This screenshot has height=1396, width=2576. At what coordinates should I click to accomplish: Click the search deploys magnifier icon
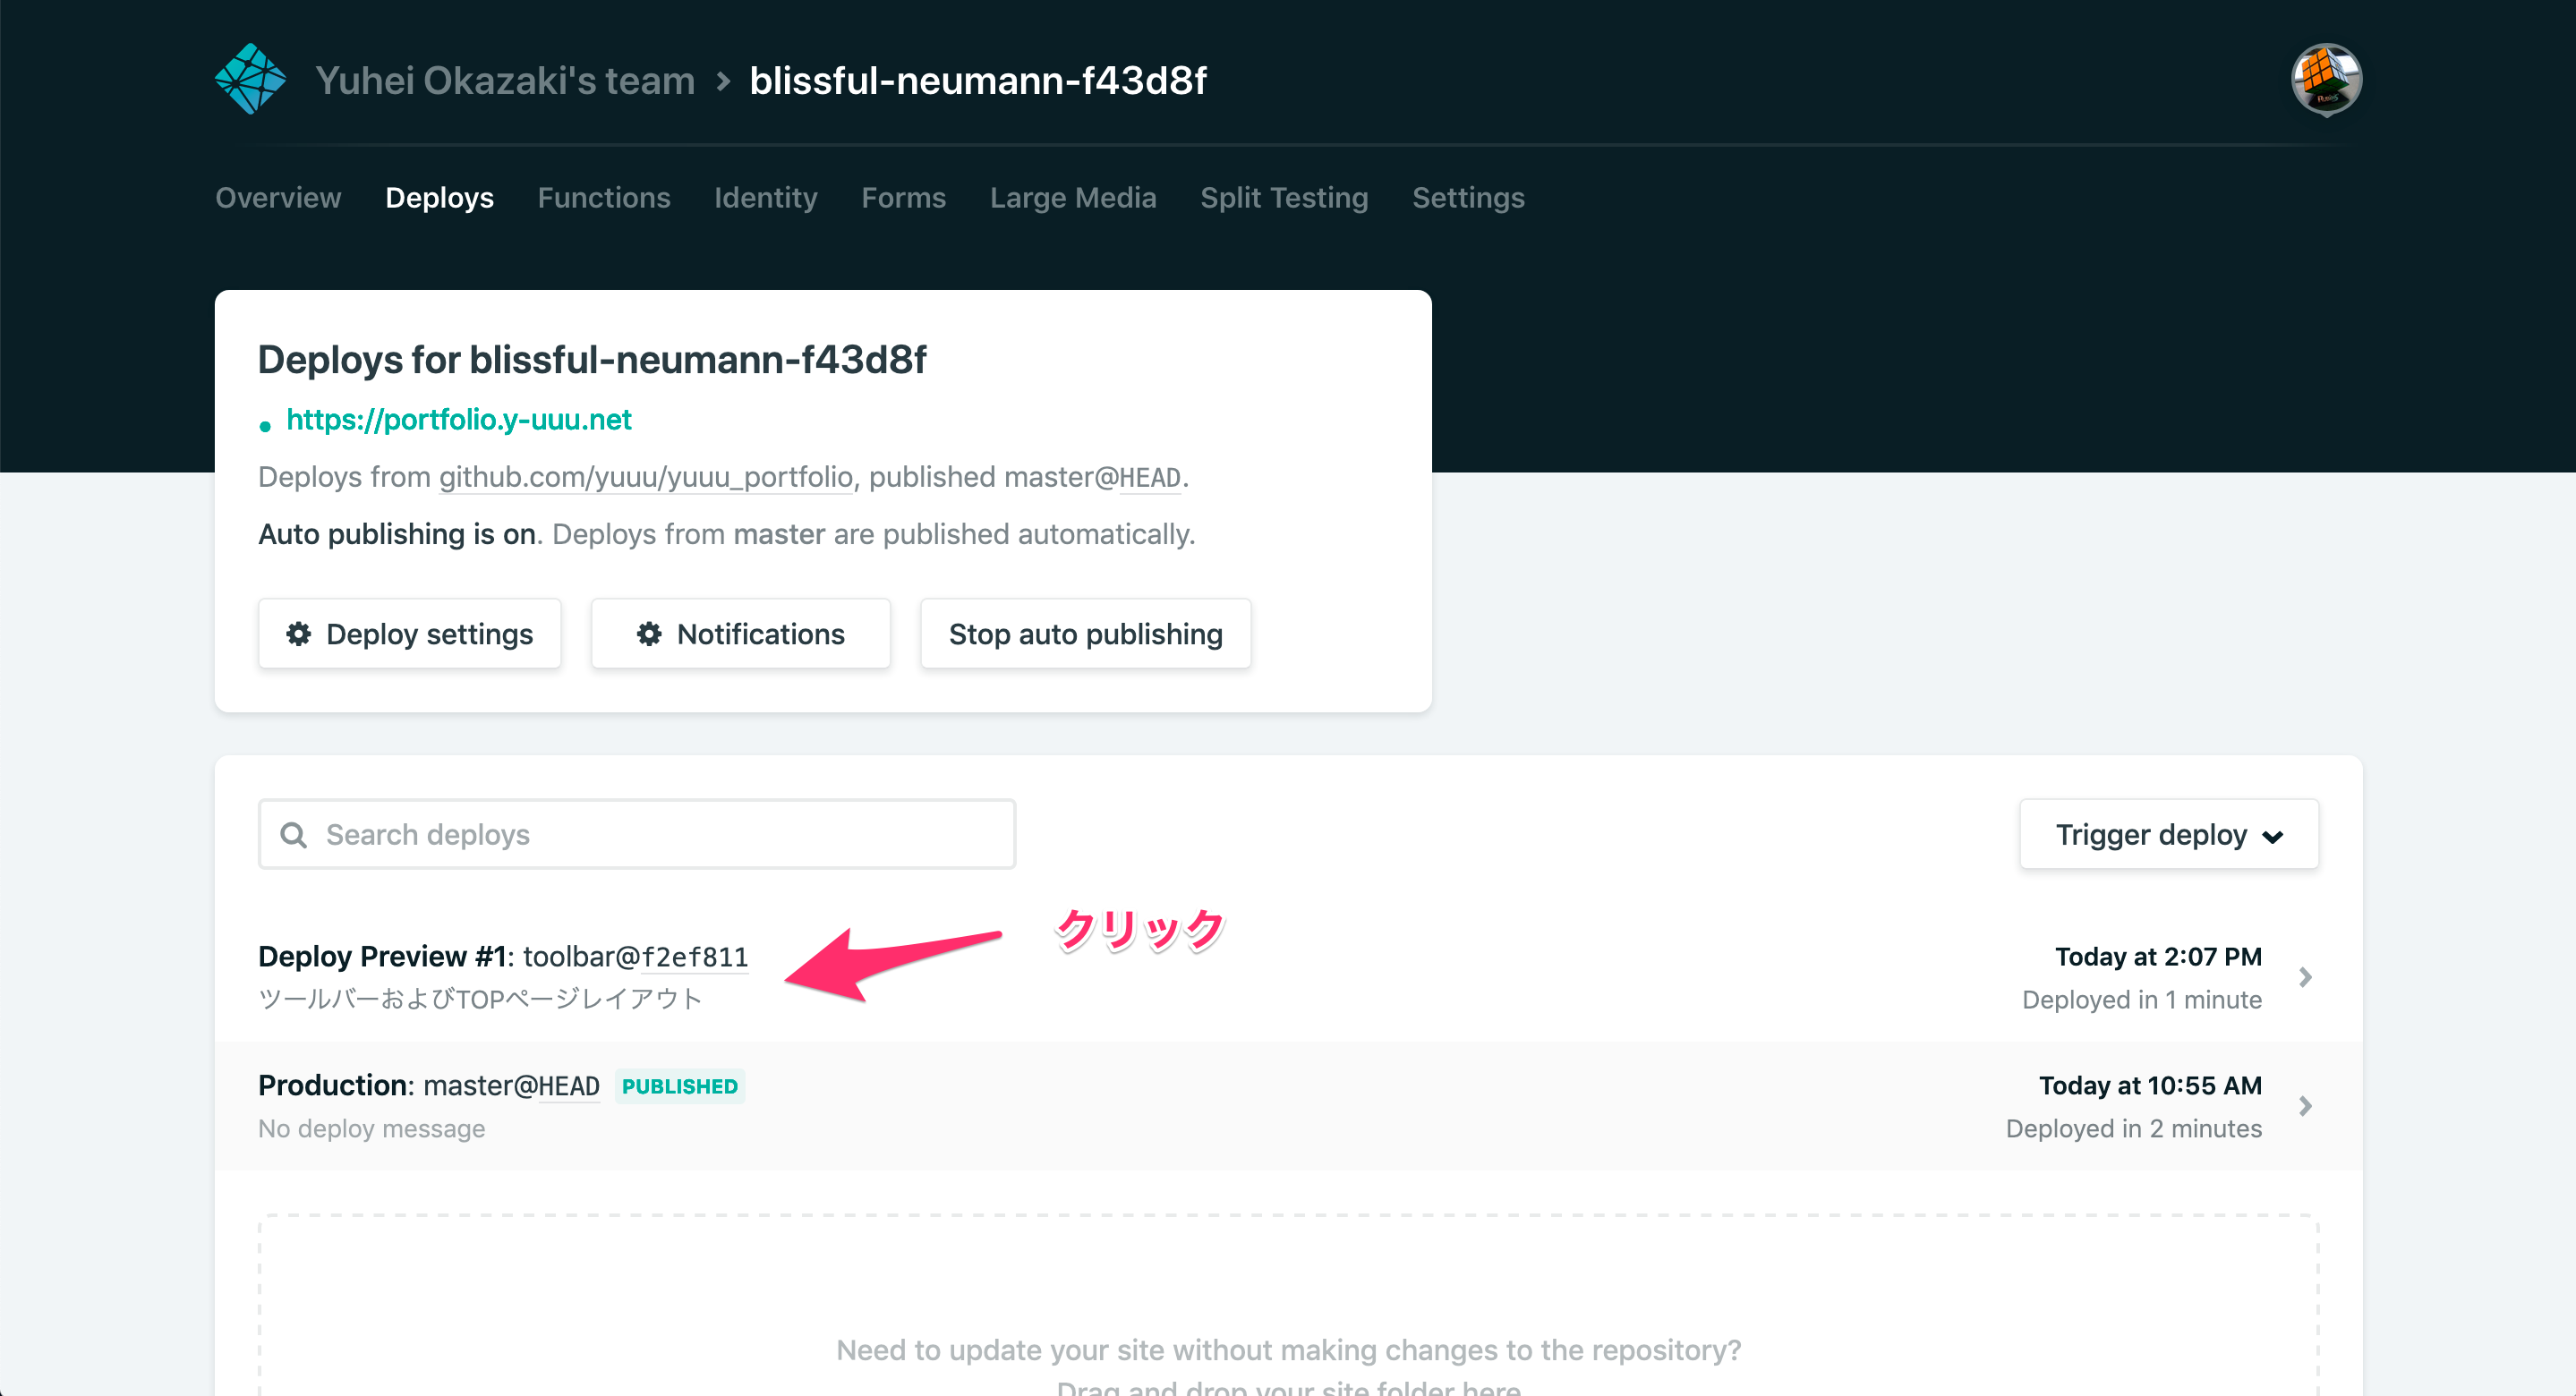294,834
